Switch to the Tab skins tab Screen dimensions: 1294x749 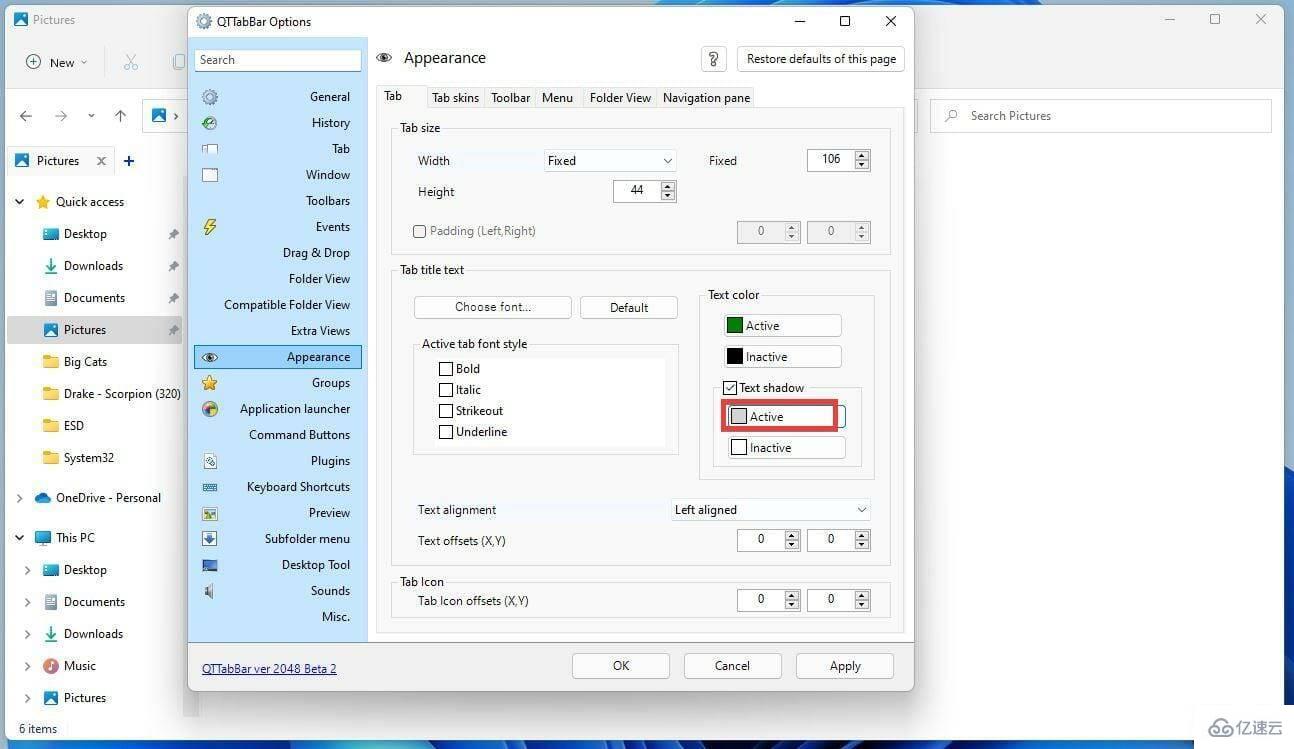[x=455, y=98]
